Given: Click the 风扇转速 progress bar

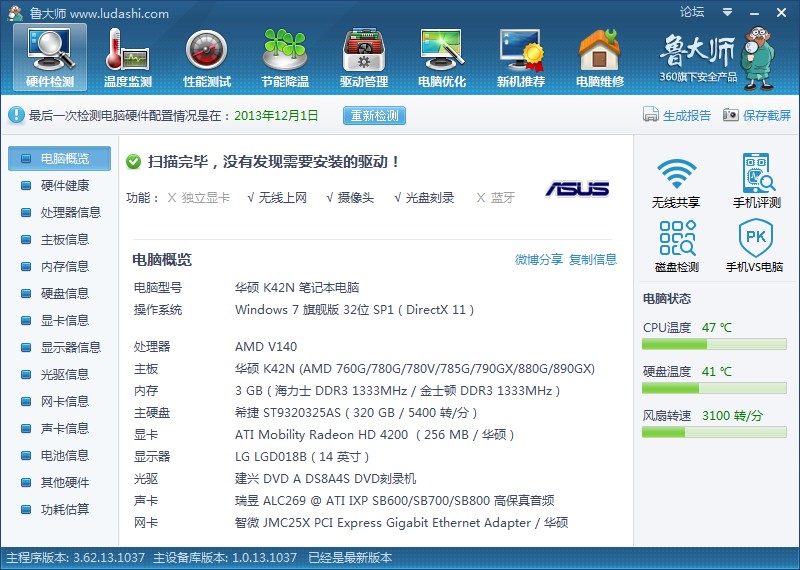Looking at the screenshot, I should (x=714, y=432).
